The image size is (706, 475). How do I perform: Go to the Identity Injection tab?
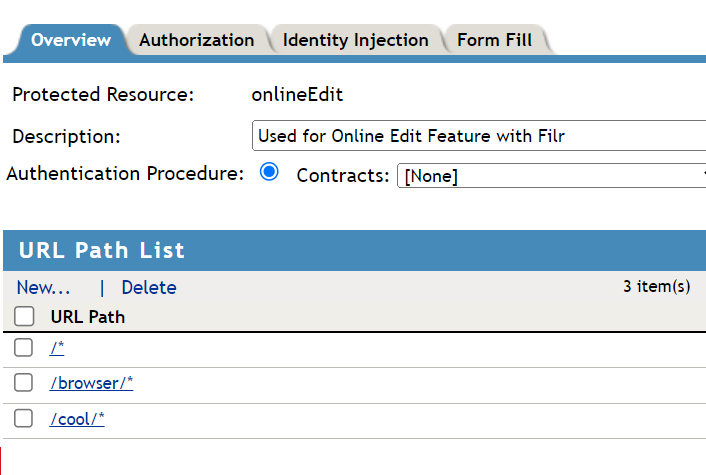click(355, 40)
